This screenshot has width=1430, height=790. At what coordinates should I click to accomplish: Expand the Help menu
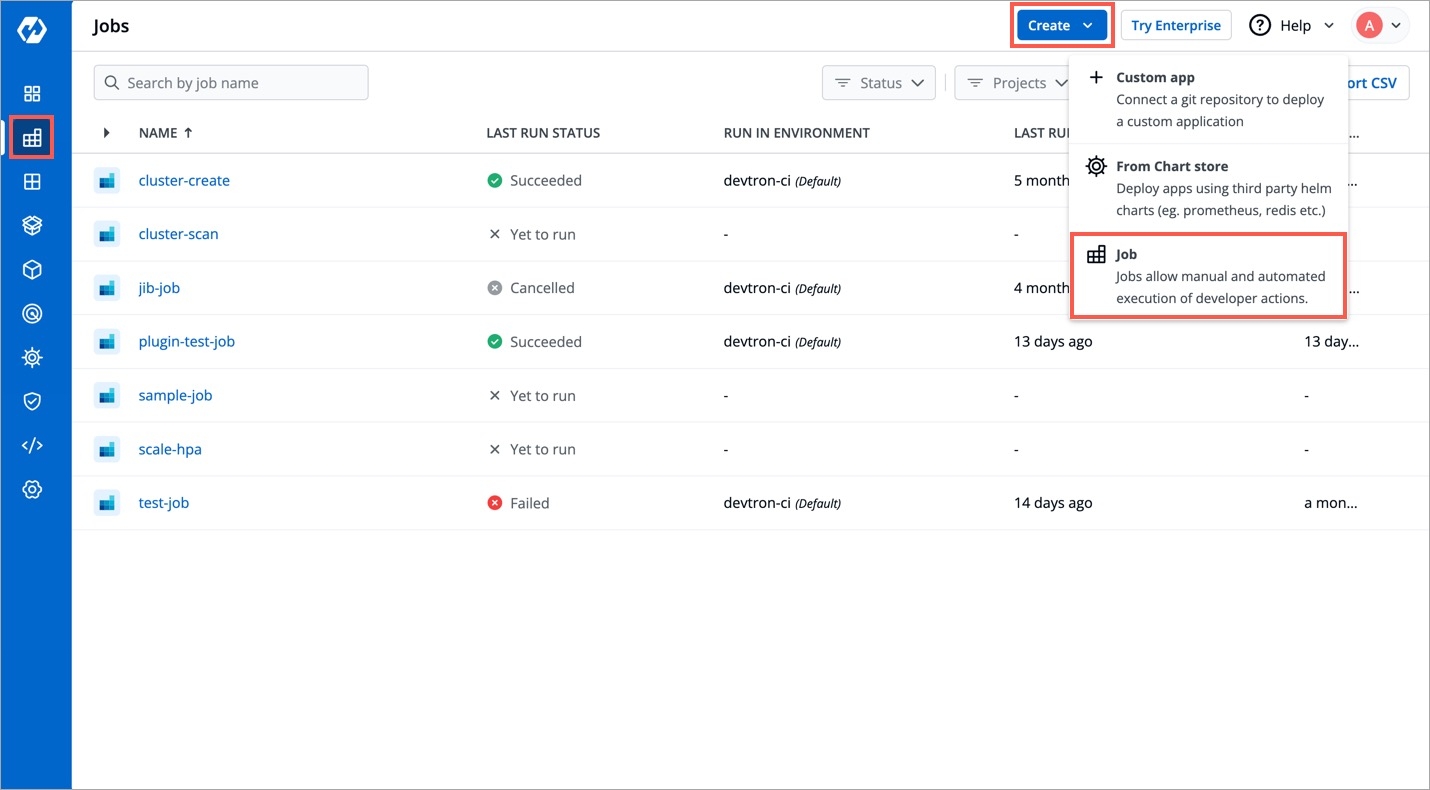point(1293,26)
